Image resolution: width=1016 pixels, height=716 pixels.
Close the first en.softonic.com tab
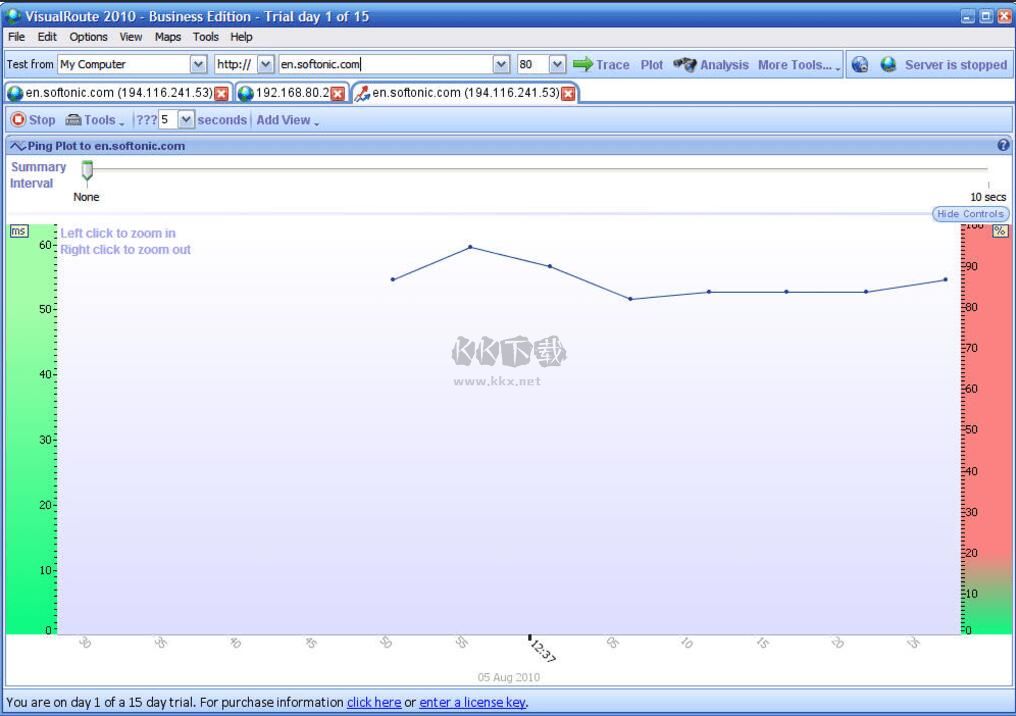tap(221, 93)
